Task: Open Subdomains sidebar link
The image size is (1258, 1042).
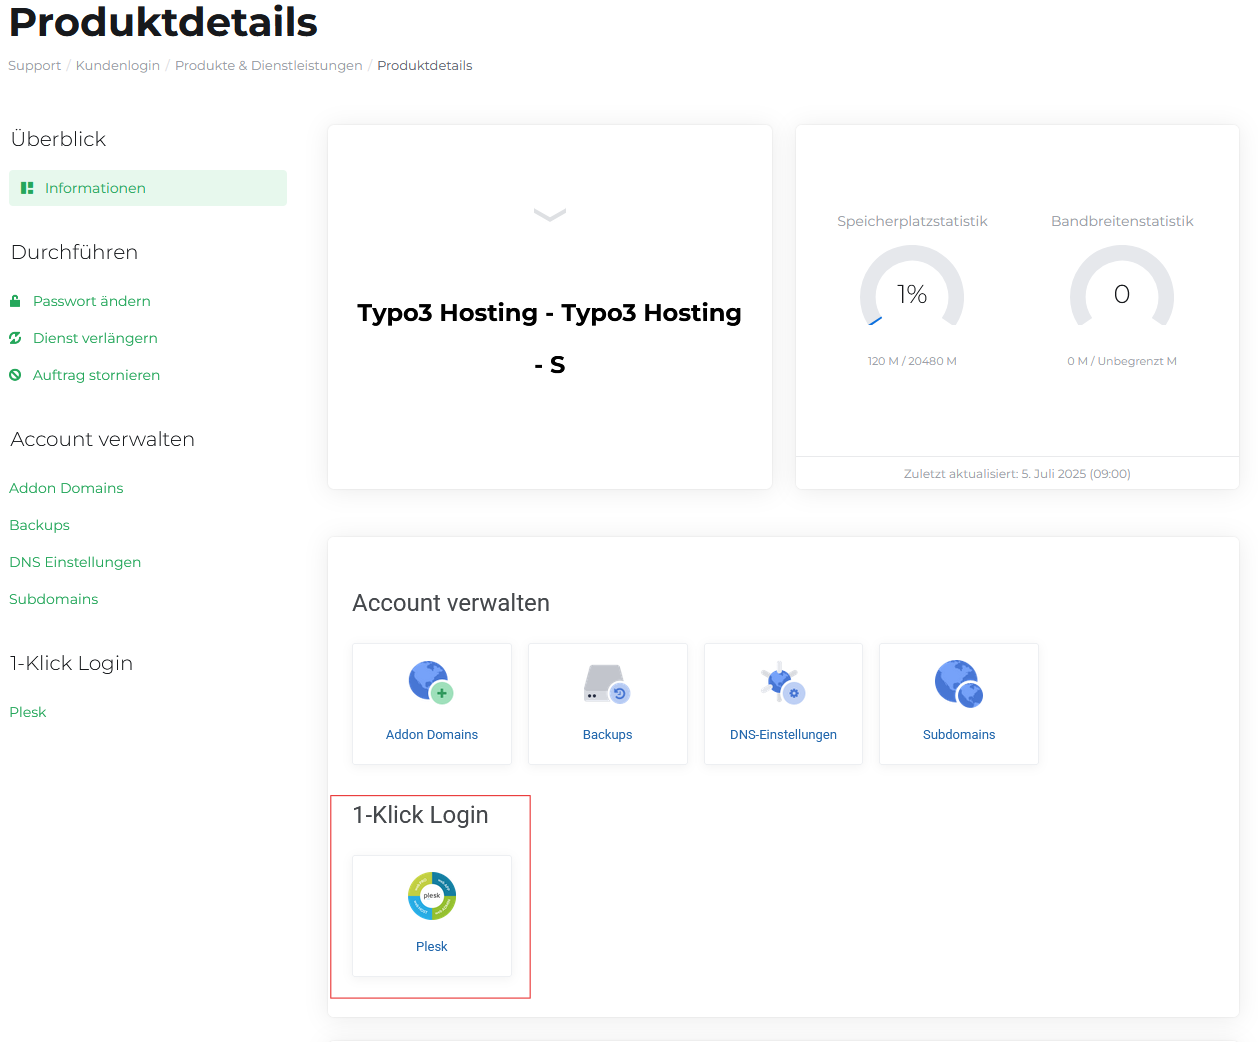Action: tap(53, 599)
